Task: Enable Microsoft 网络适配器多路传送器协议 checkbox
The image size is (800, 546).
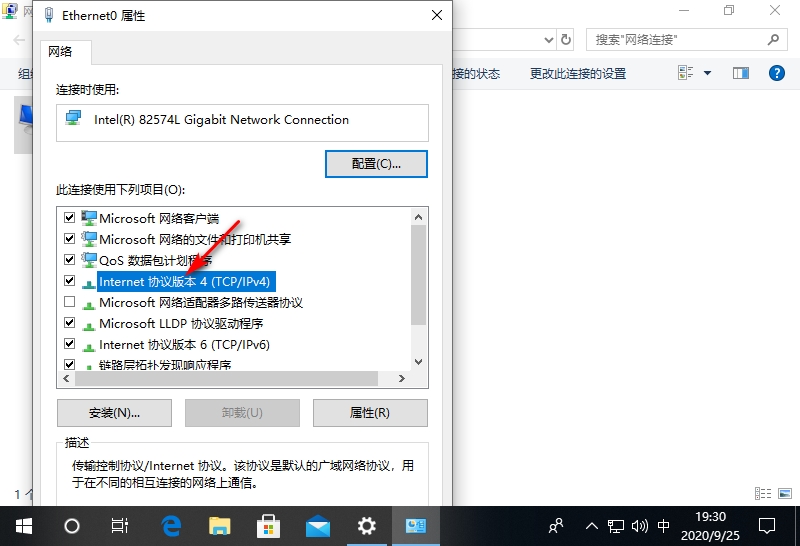Action: (69, 302)
